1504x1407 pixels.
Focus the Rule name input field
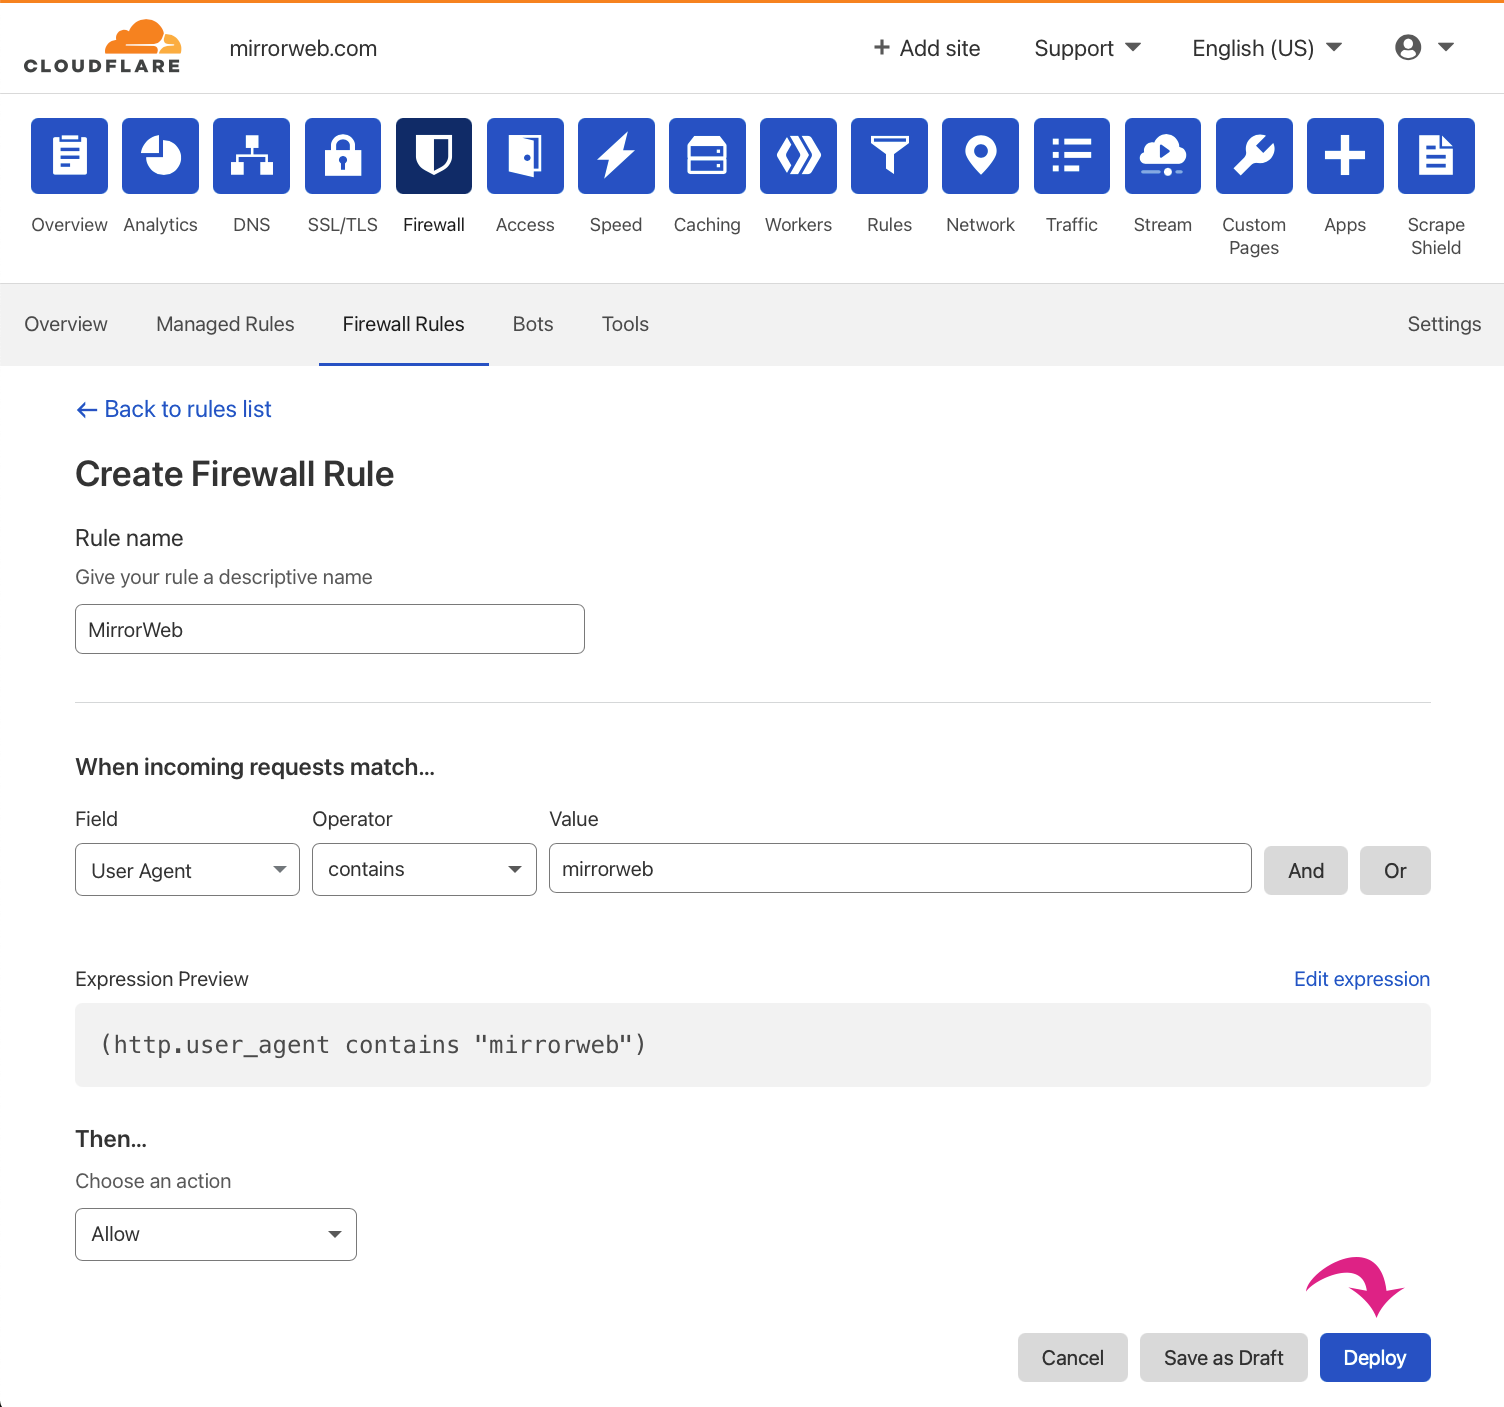(x=330, y=629)
